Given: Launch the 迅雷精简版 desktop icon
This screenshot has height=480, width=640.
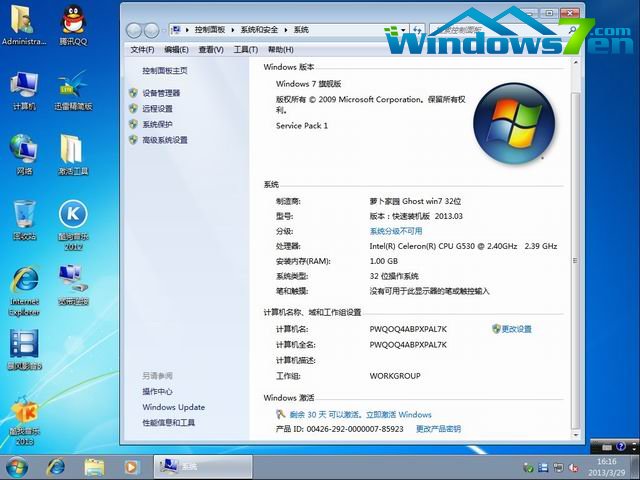Looking at the screenshot, I should [73, 91].
